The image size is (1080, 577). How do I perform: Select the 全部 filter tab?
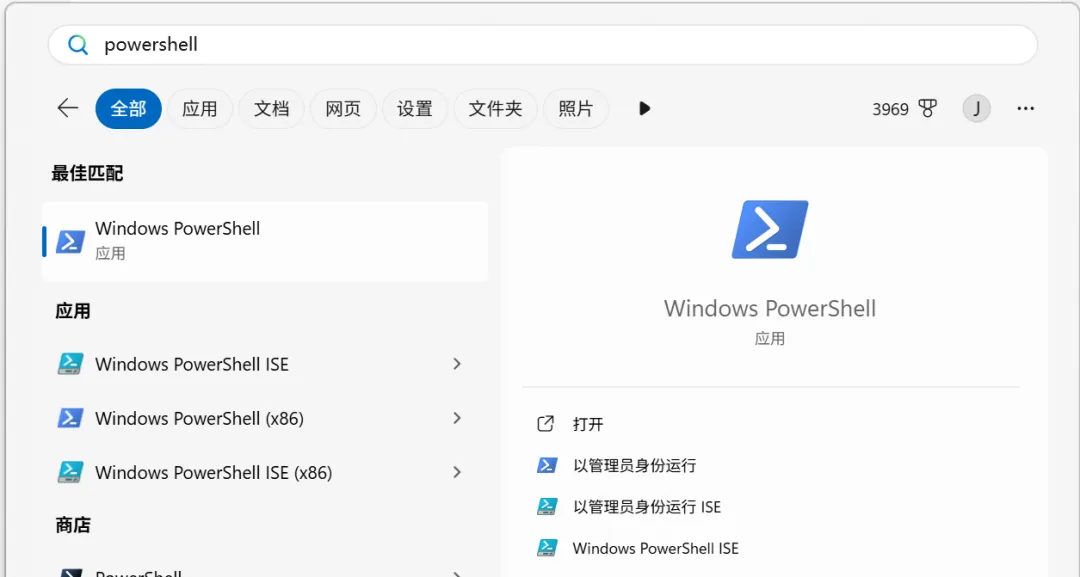tap(129, 109)
